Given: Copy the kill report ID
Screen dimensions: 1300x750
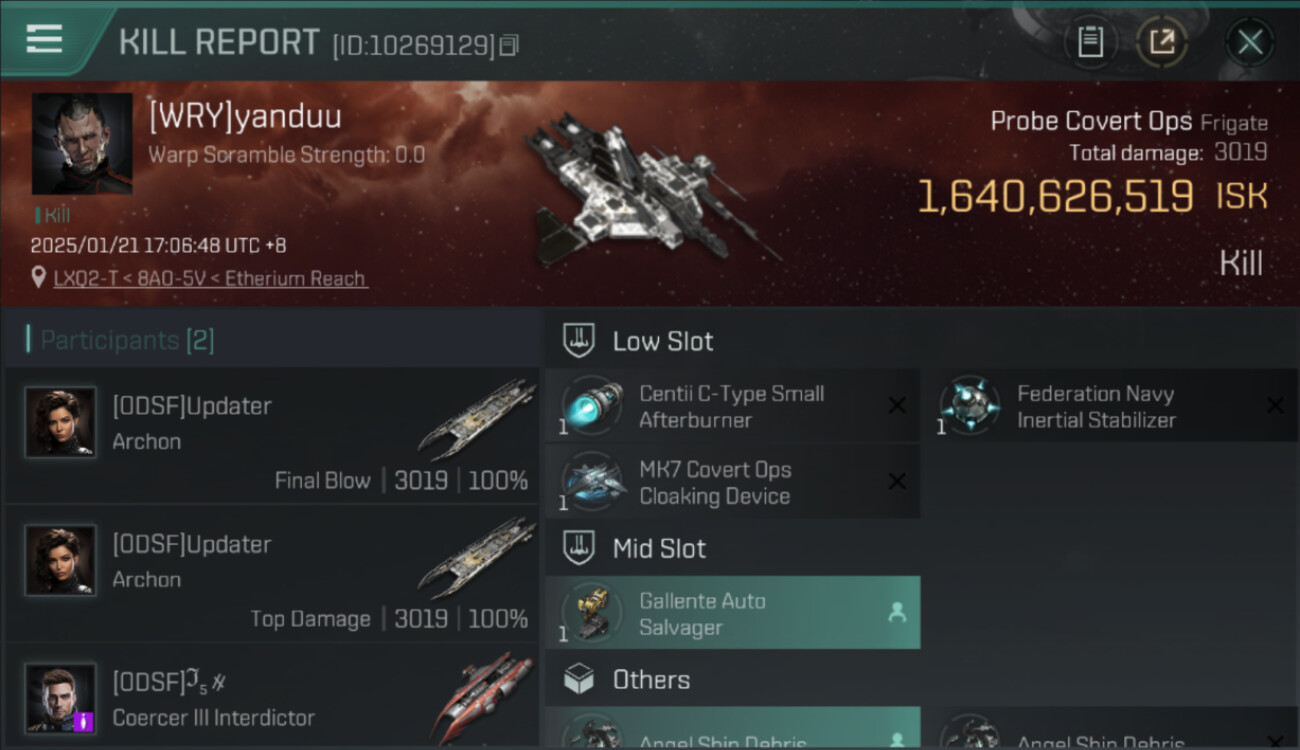Looking at the screenshot, I should (509, 45).
